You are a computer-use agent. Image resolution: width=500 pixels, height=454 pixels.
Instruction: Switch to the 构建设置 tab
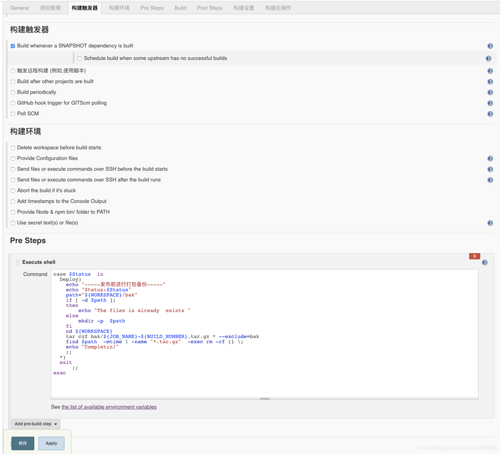coord(244,8)
